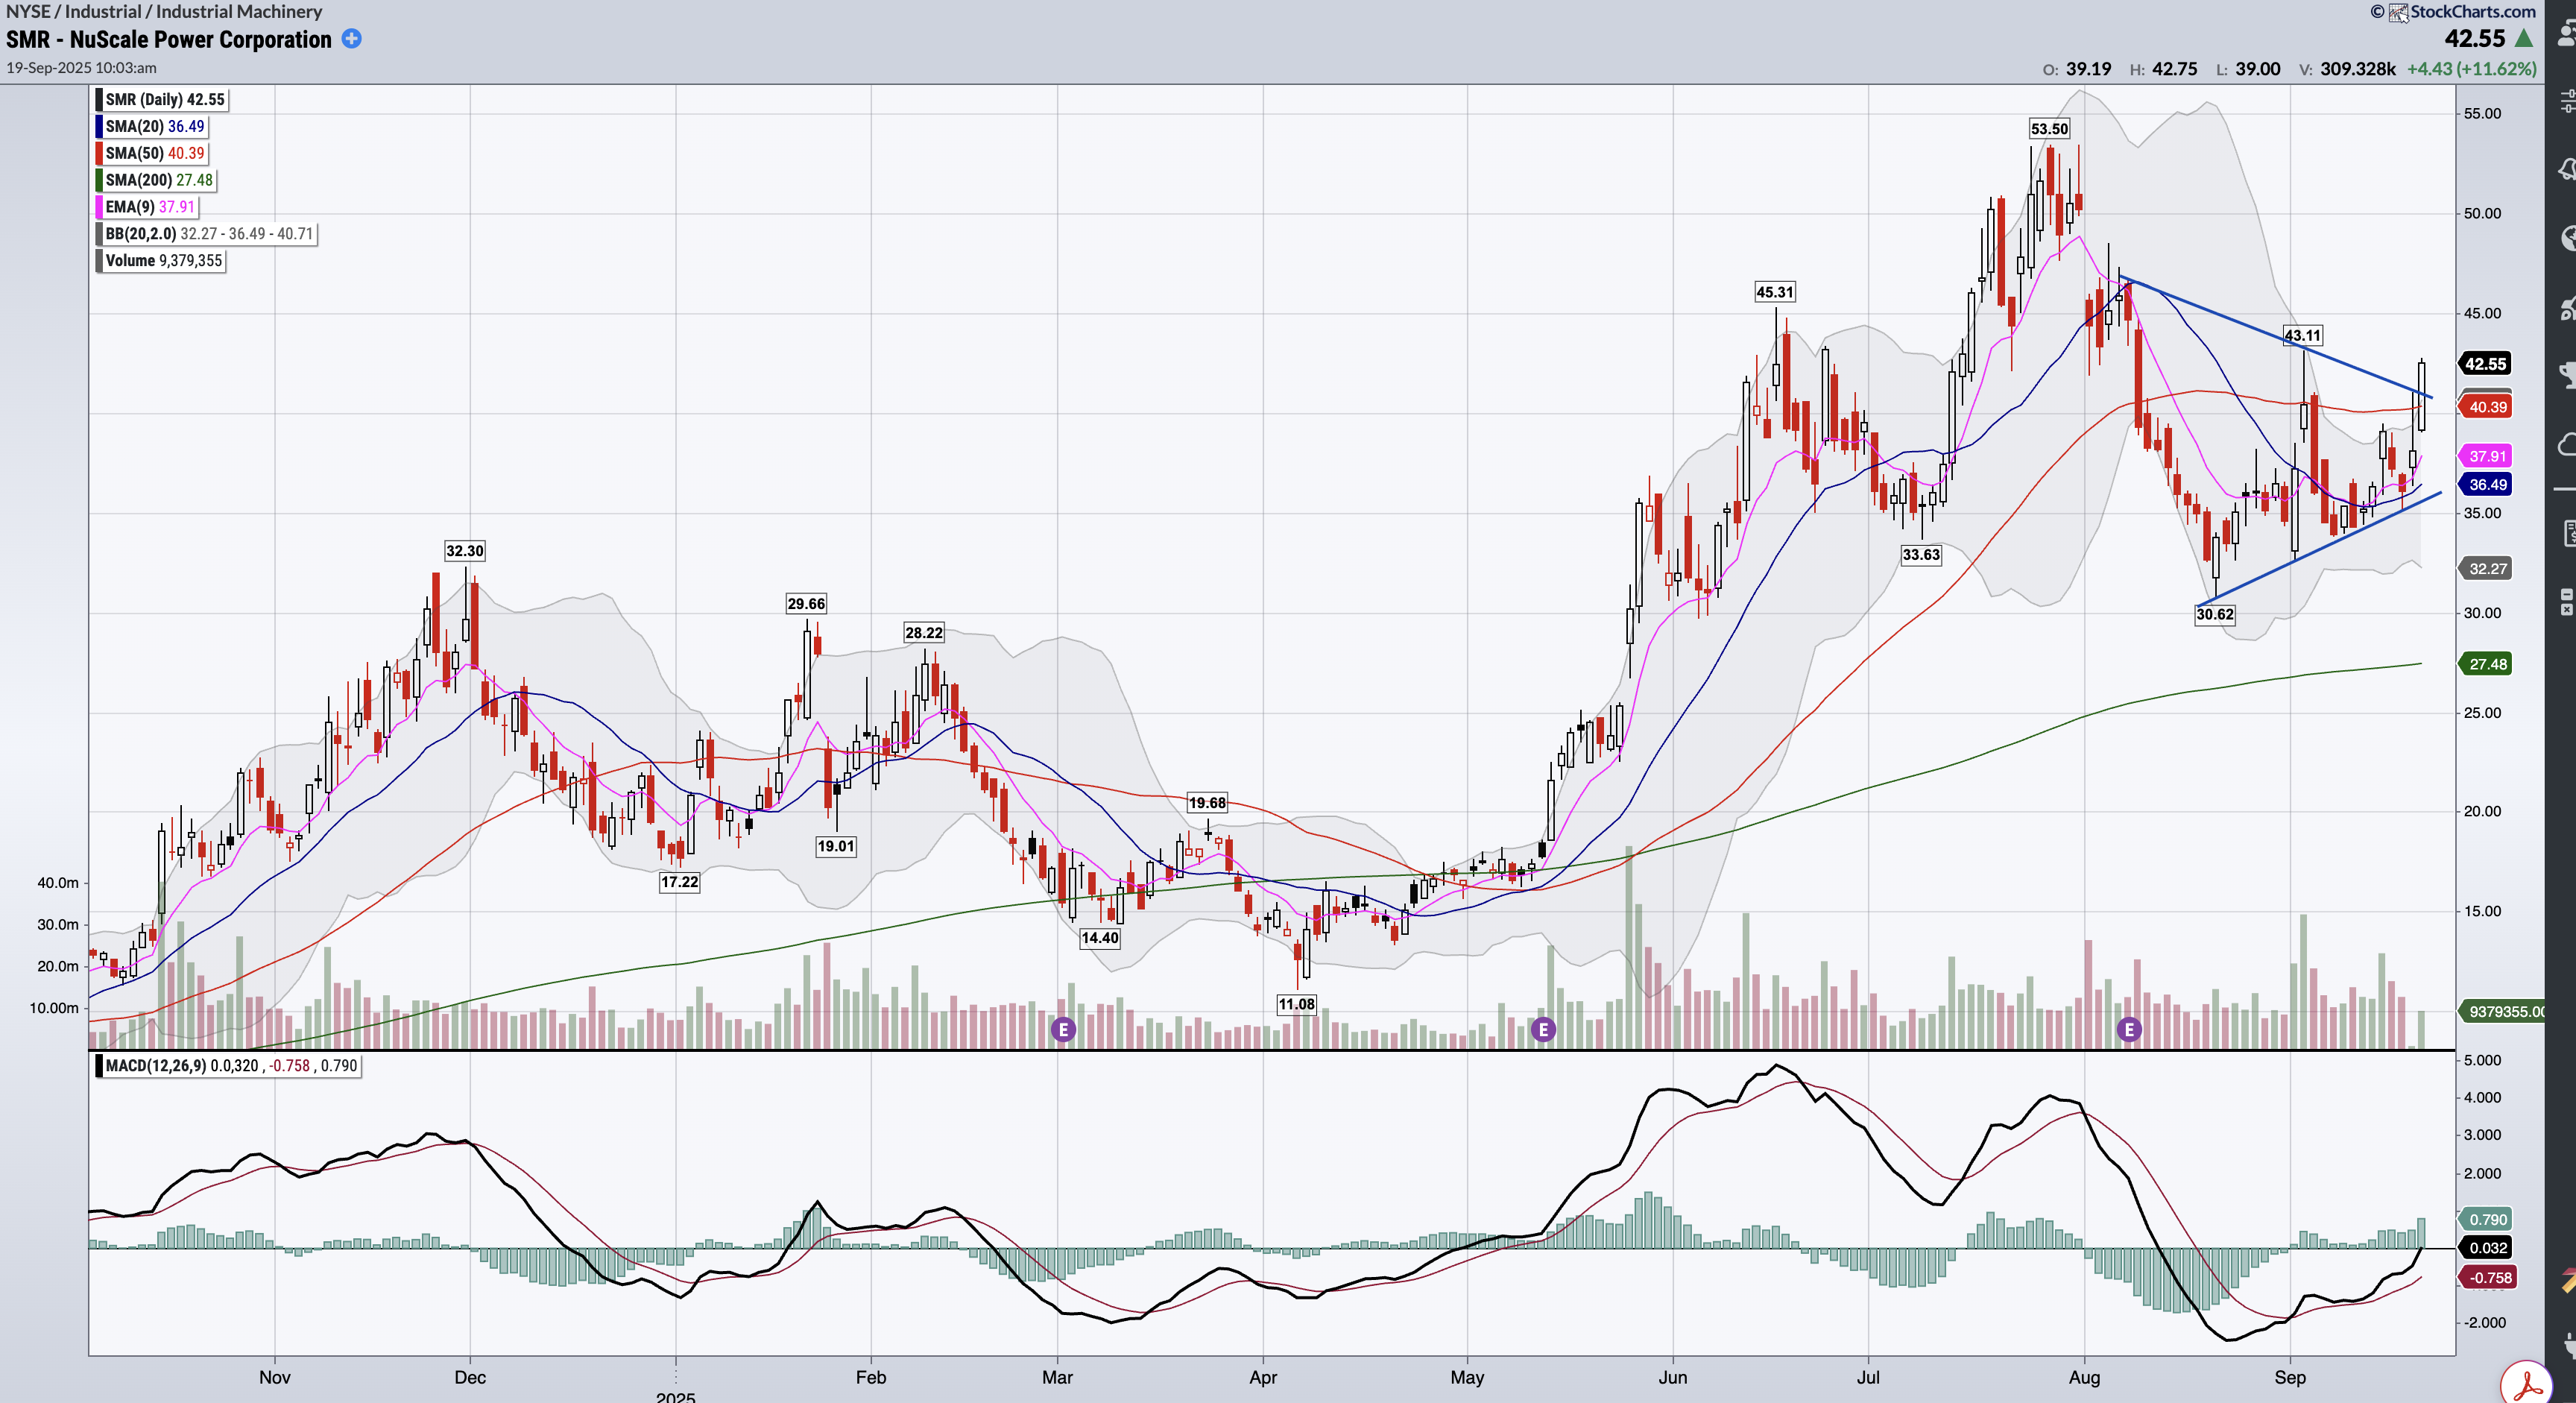Image resolution: width=2576 pixels, height=1403 pixels.
Task: Click the Volume 9,379,355 legend label
Action: click(161, 261)
